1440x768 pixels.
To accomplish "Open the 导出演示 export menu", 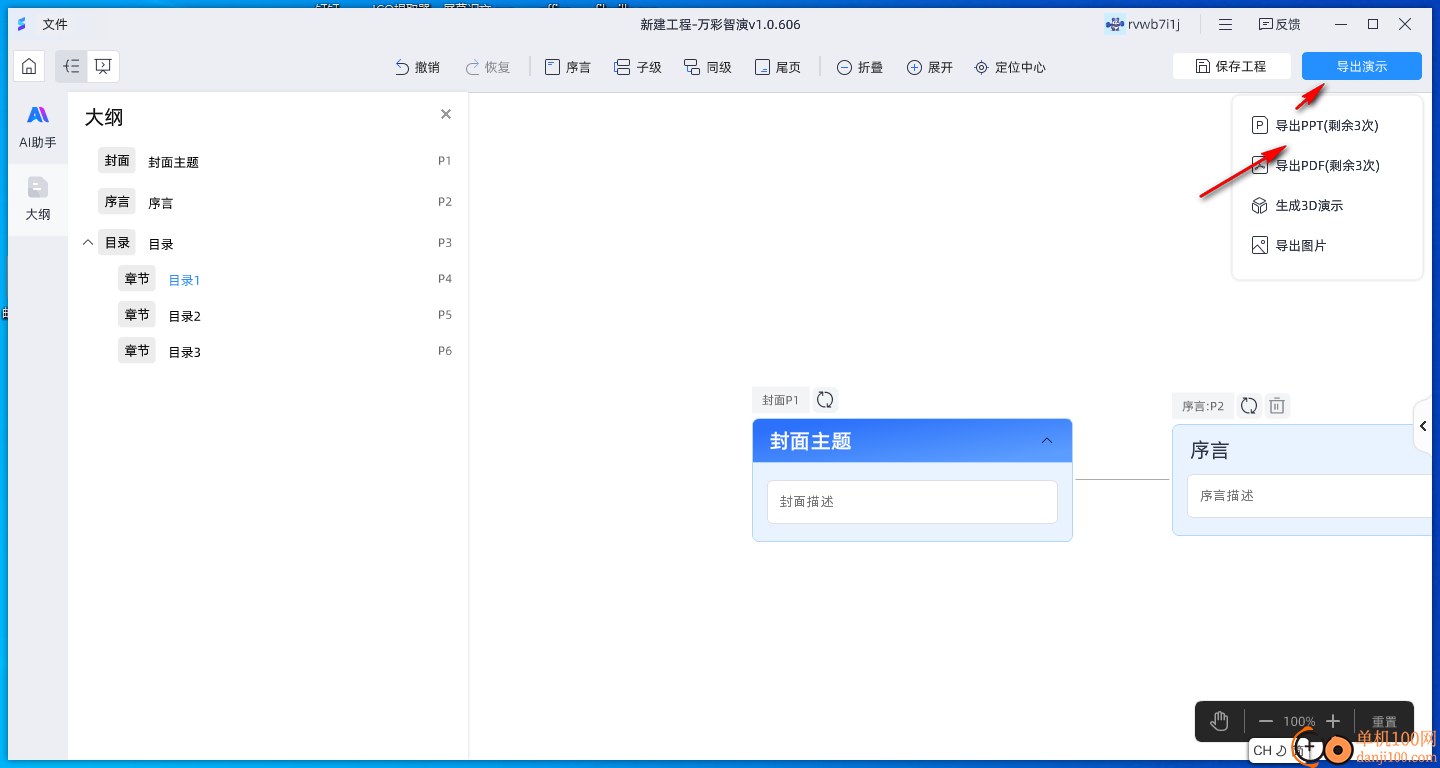I will tap(1362, 66).
